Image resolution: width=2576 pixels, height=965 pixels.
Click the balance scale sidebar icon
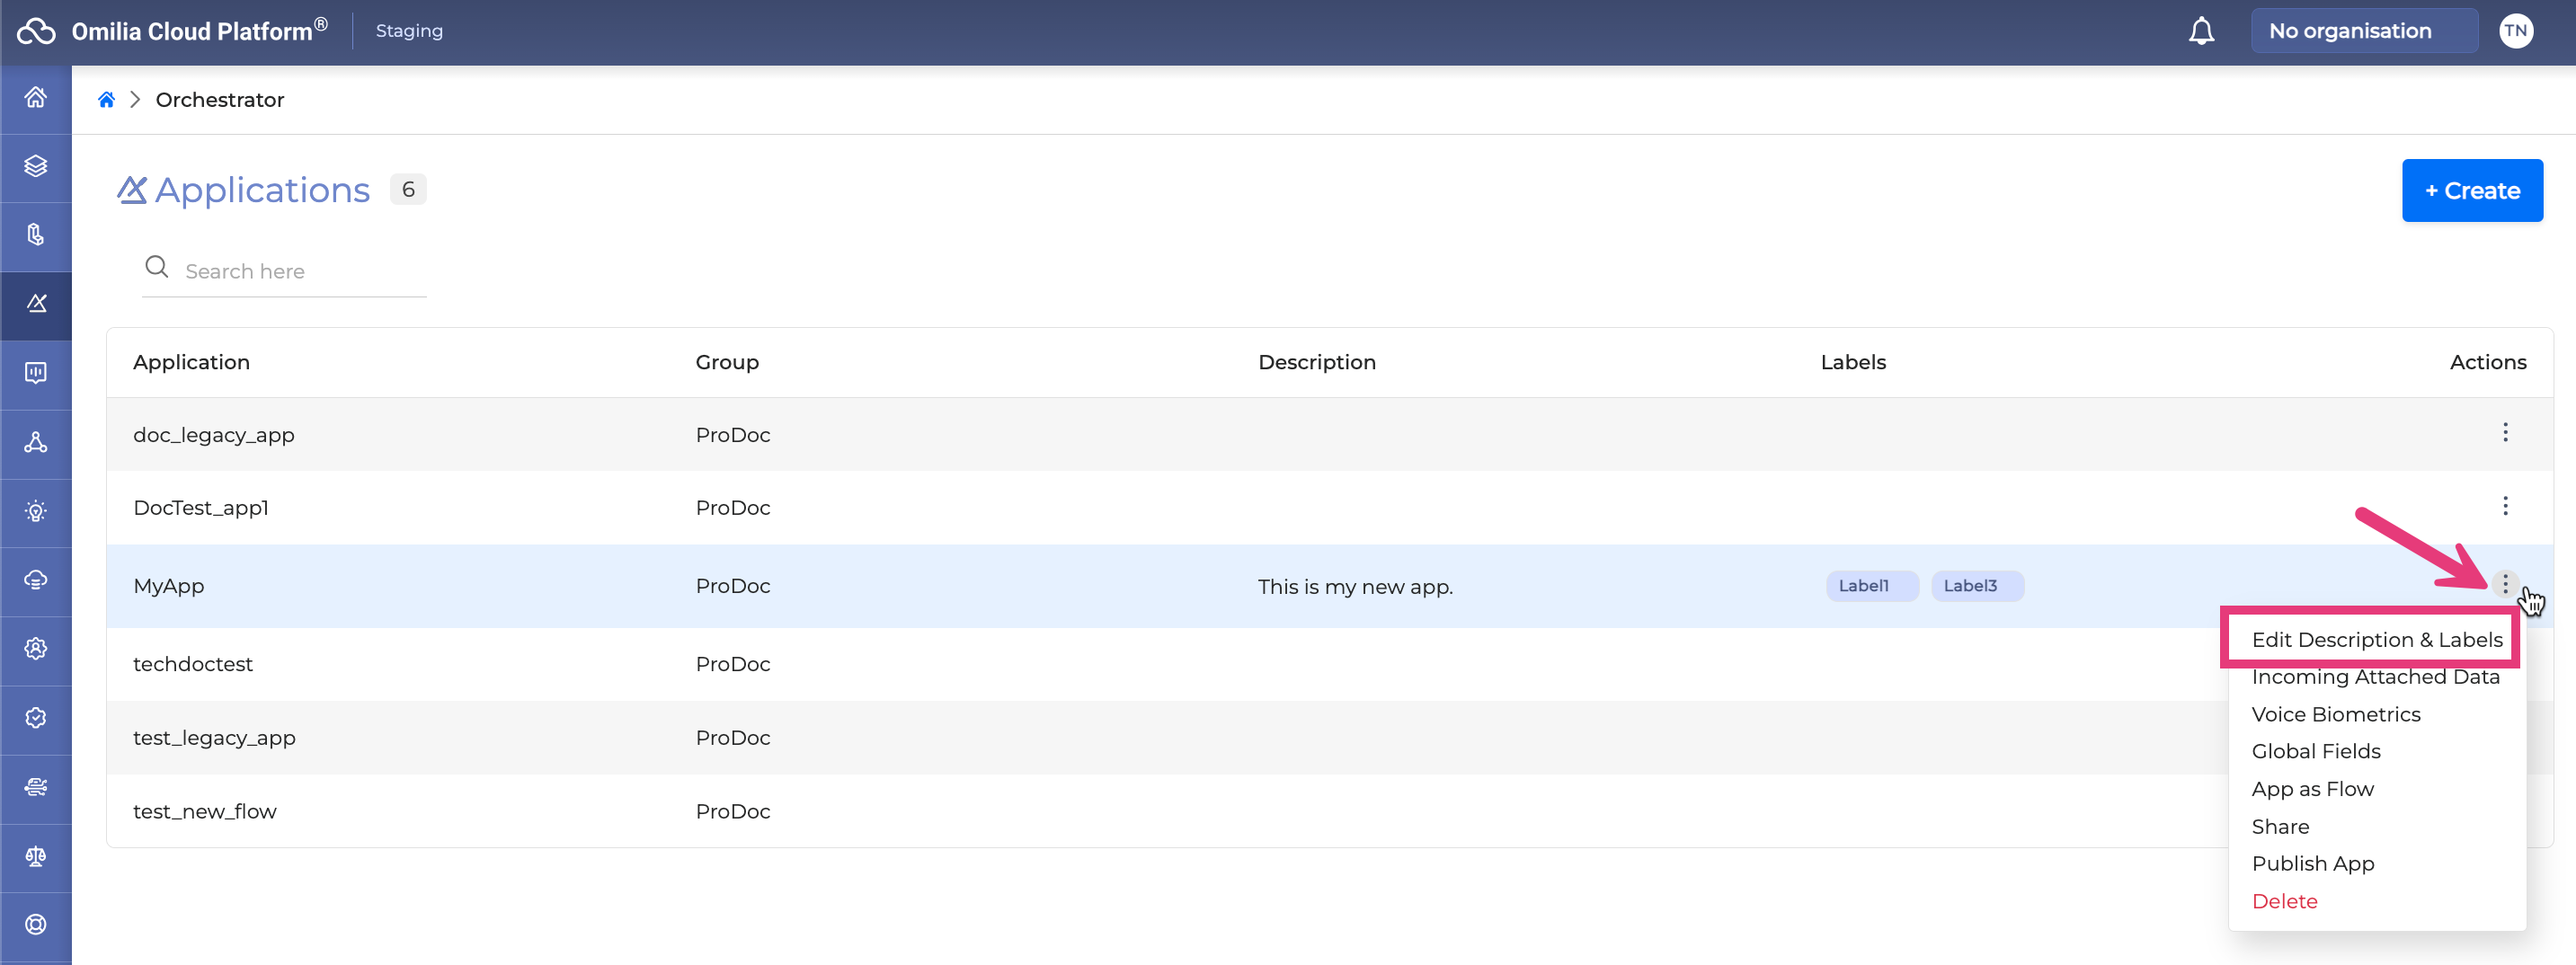coord(36,856)
